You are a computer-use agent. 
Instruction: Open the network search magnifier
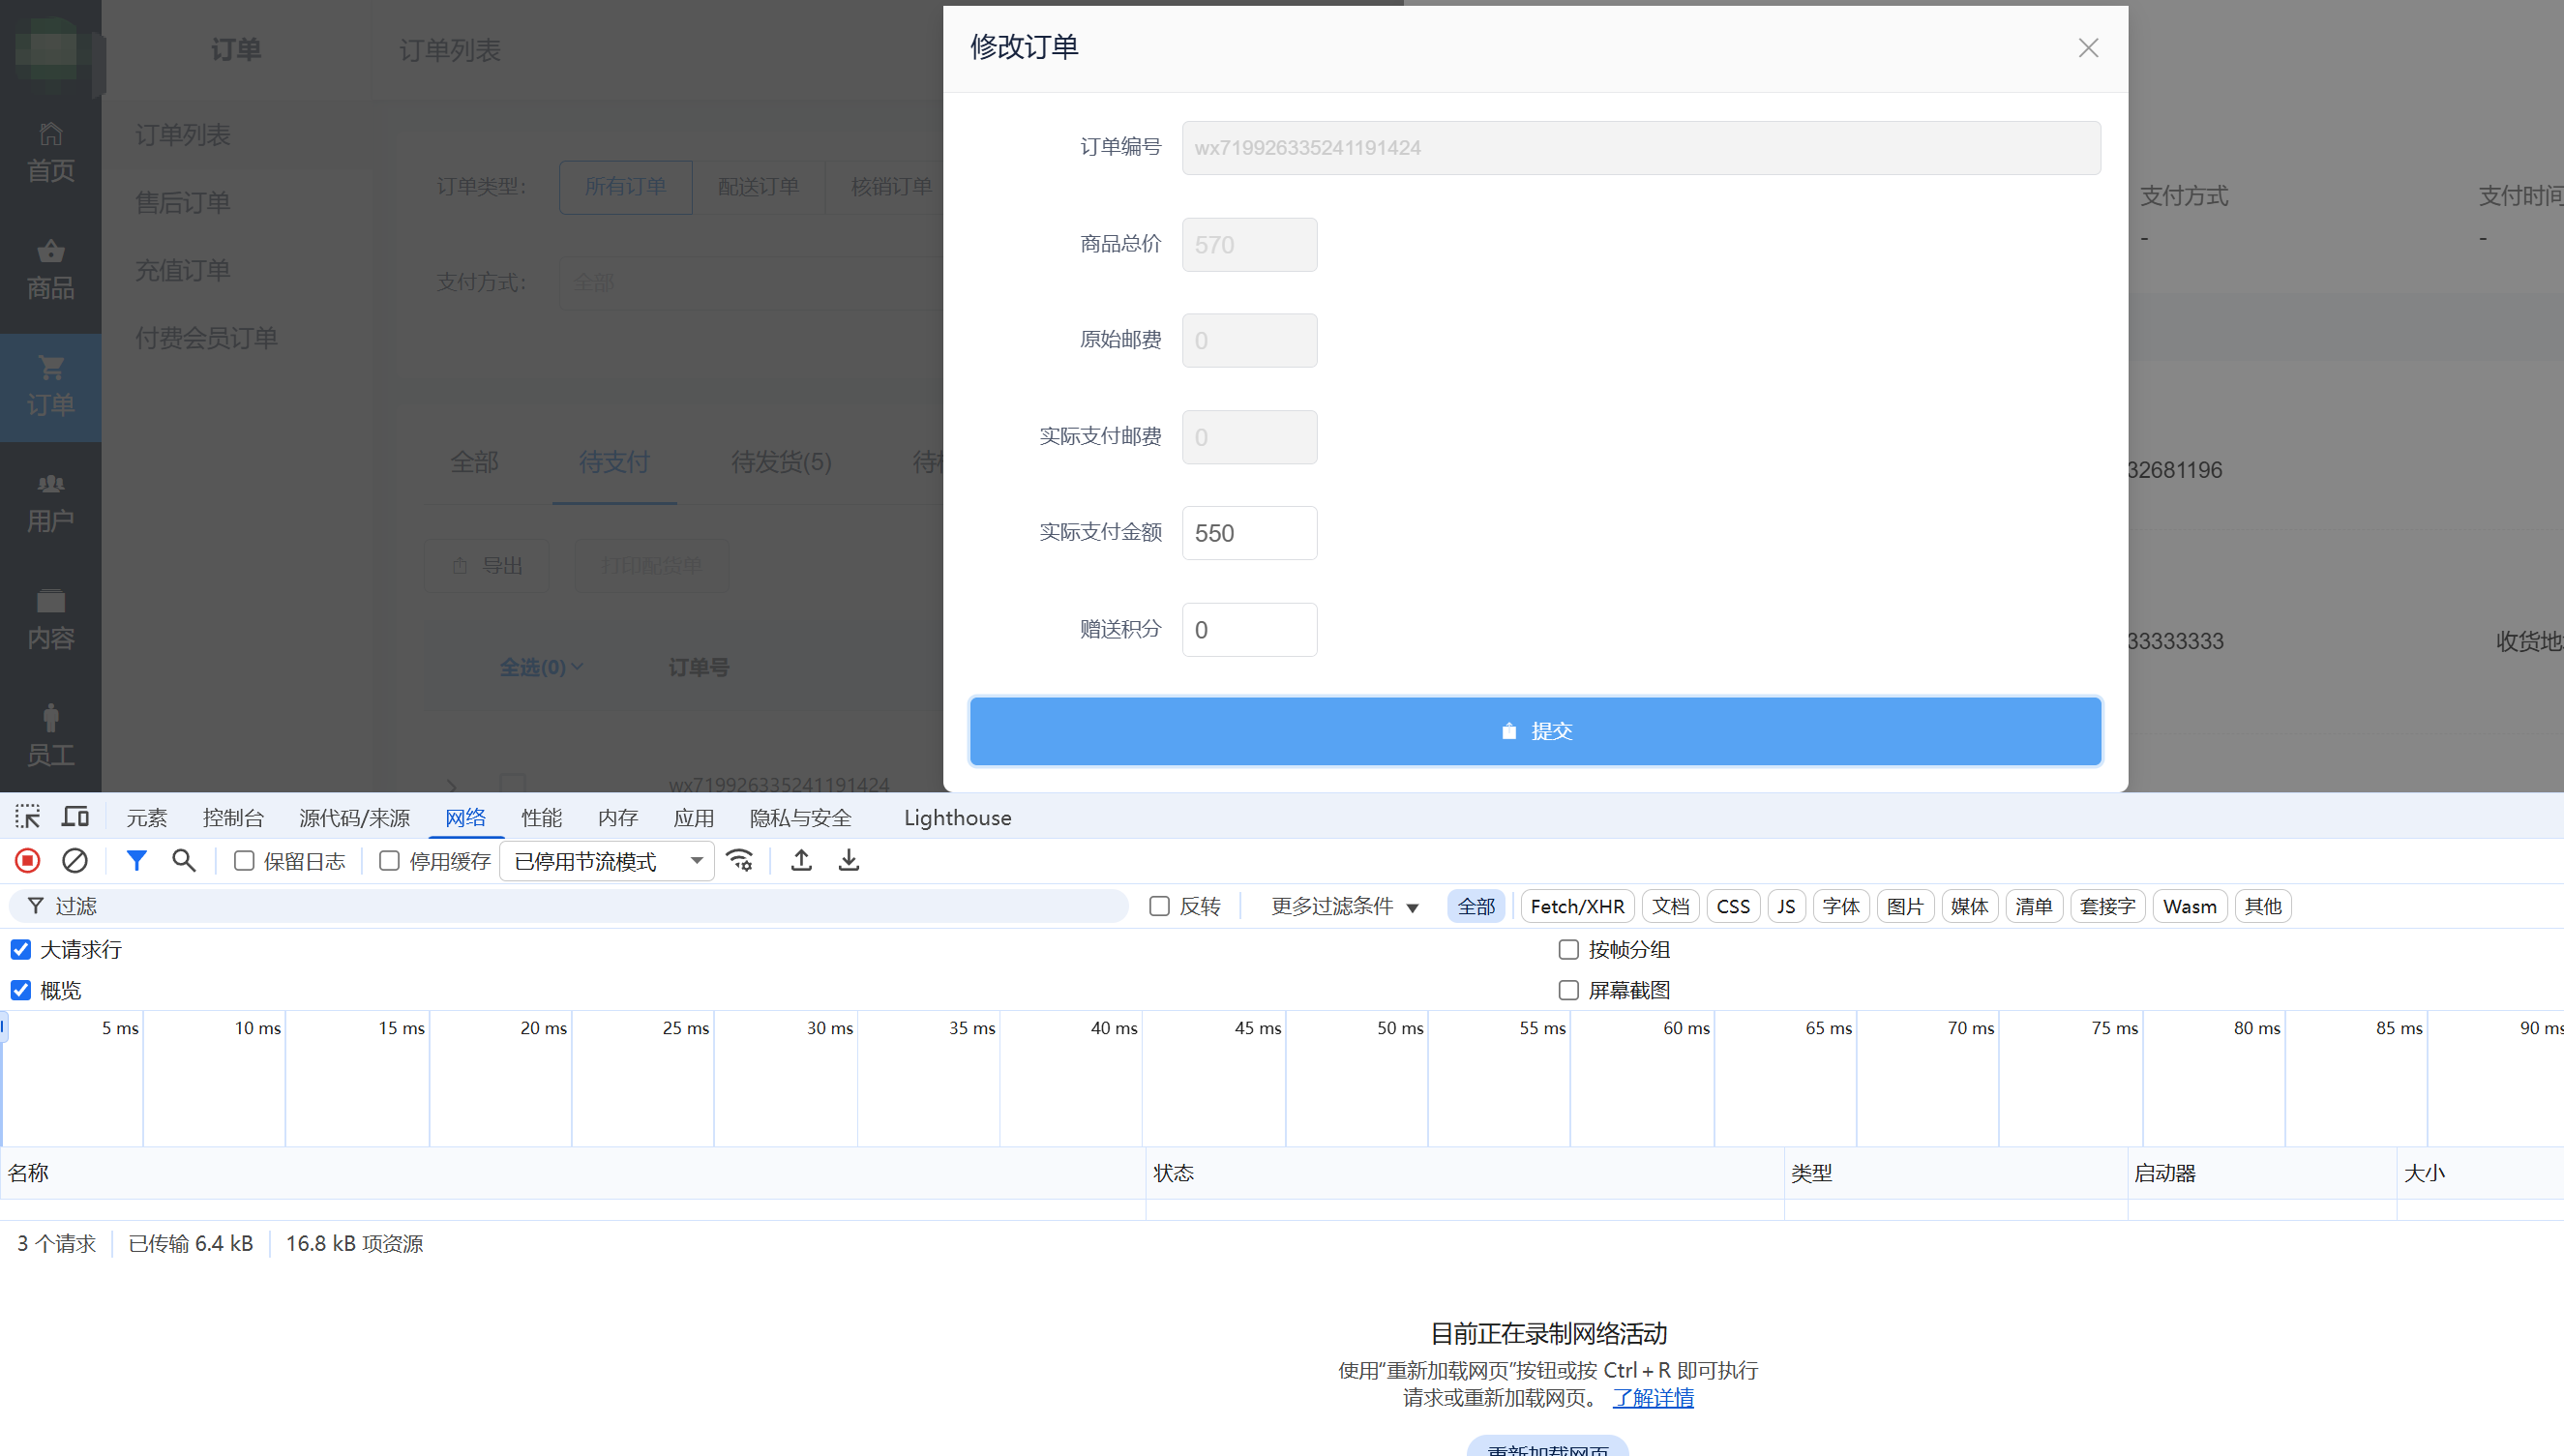click(x=183, y=860)
